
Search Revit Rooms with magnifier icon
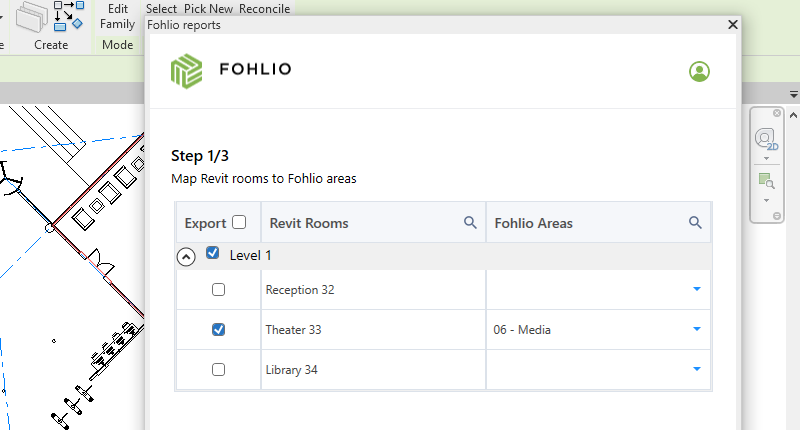coord(470,222)
